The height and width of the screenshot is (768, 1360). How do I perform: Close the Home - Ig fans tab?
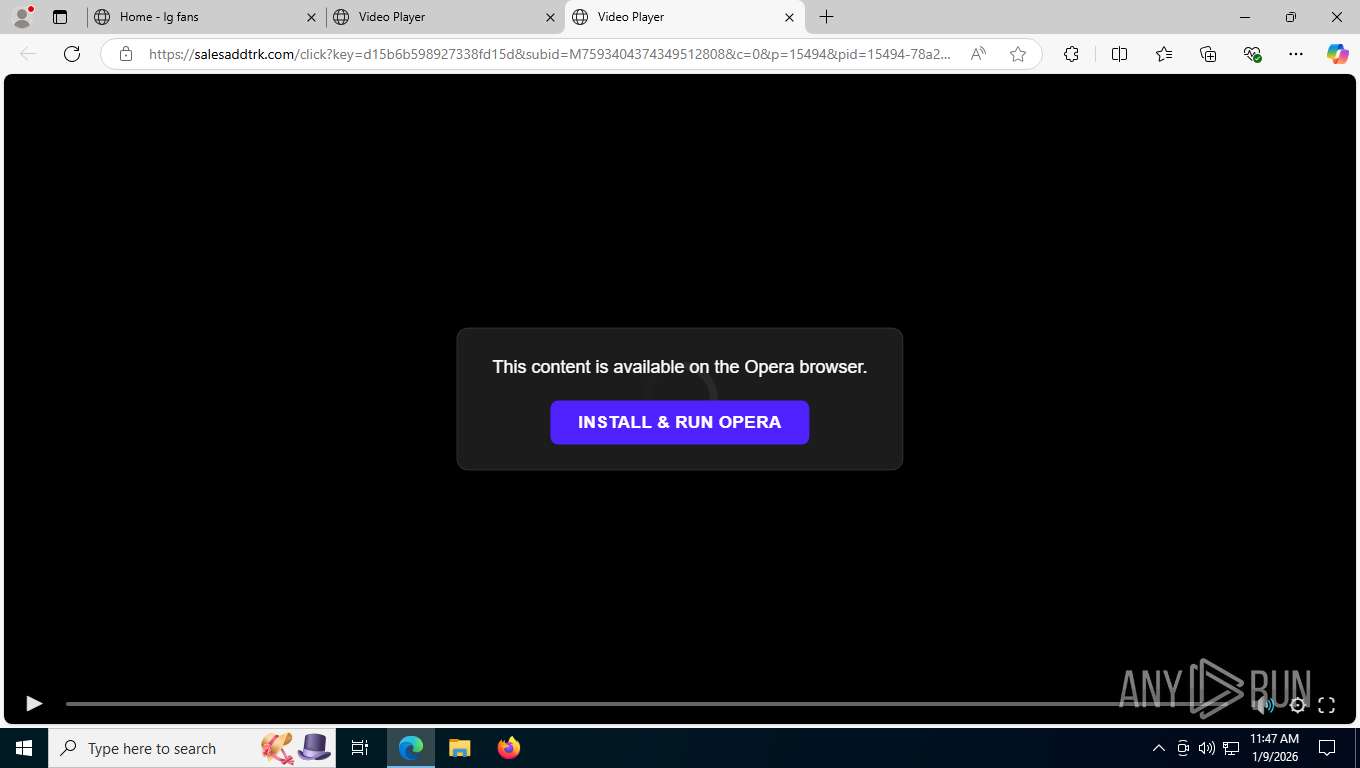[x=311, y=17]
